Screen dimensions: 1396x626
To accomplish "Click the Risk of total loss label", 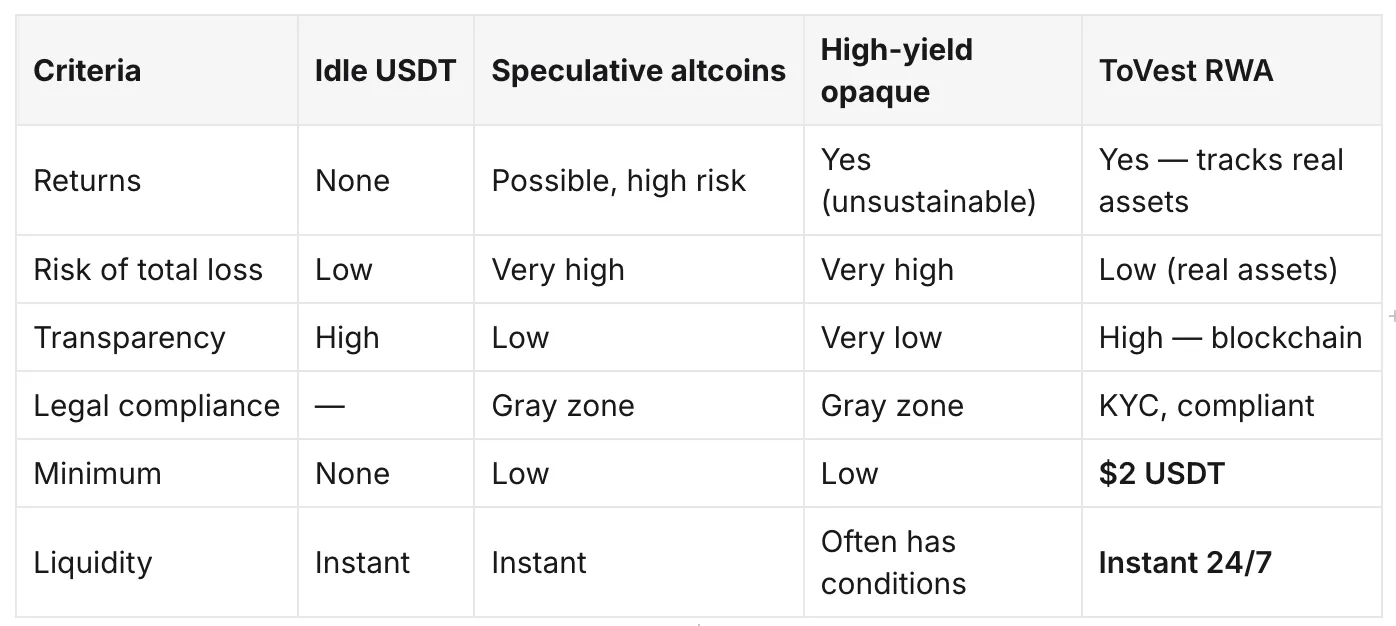I will click(x=148, y=270).
